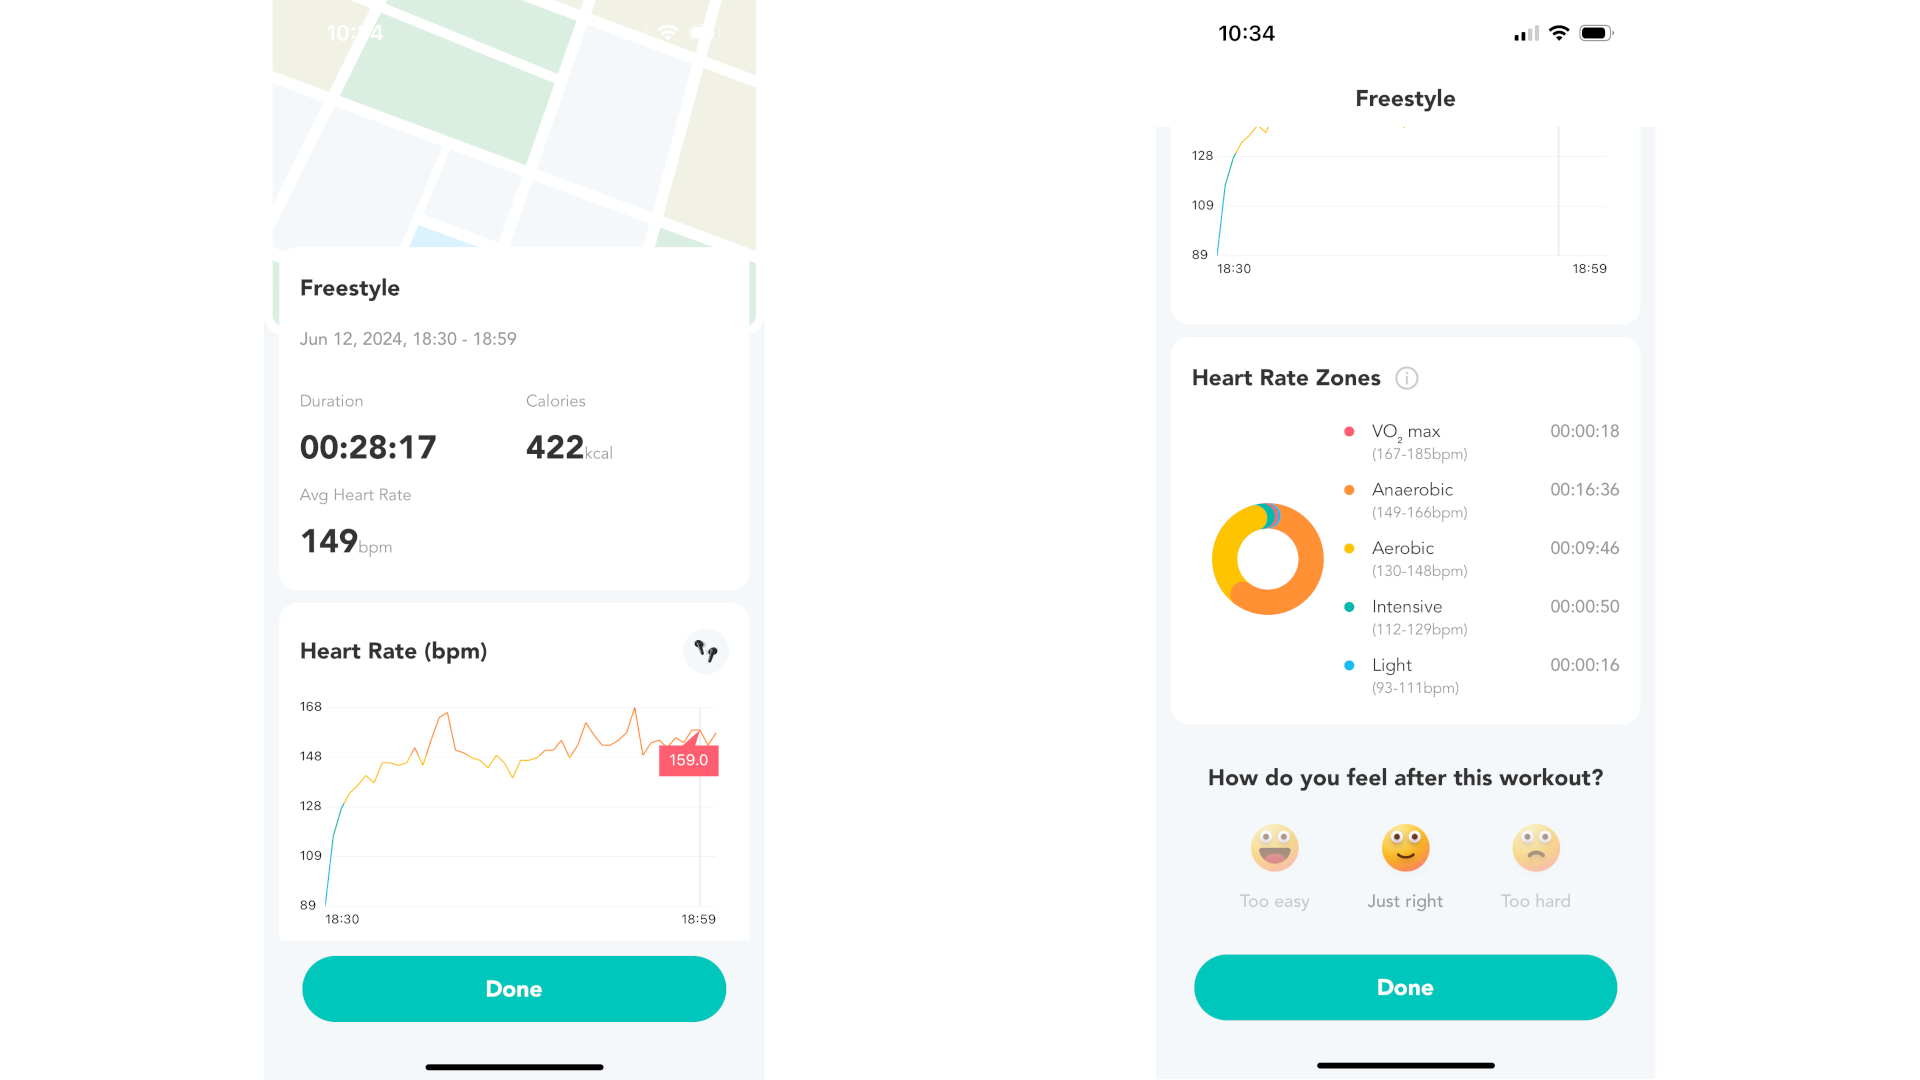
Task: Click the WiFi status icon in status bar
Action: pyautogui.click(x=1561, y=33)
